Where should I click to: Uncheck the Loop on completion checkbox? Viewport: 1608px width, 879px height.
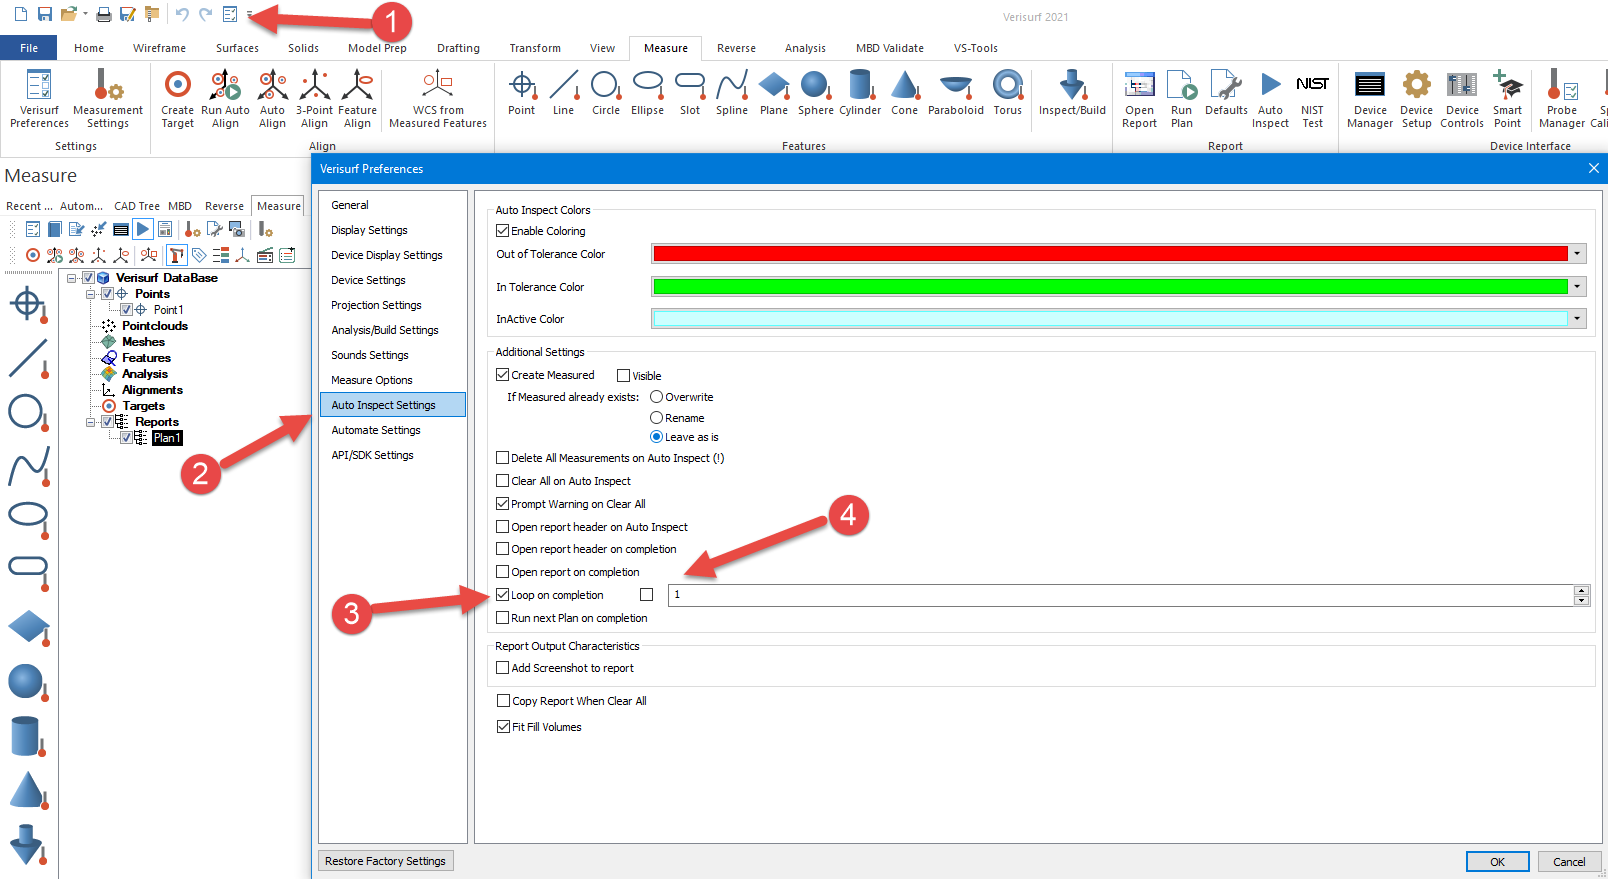(503, 595)
